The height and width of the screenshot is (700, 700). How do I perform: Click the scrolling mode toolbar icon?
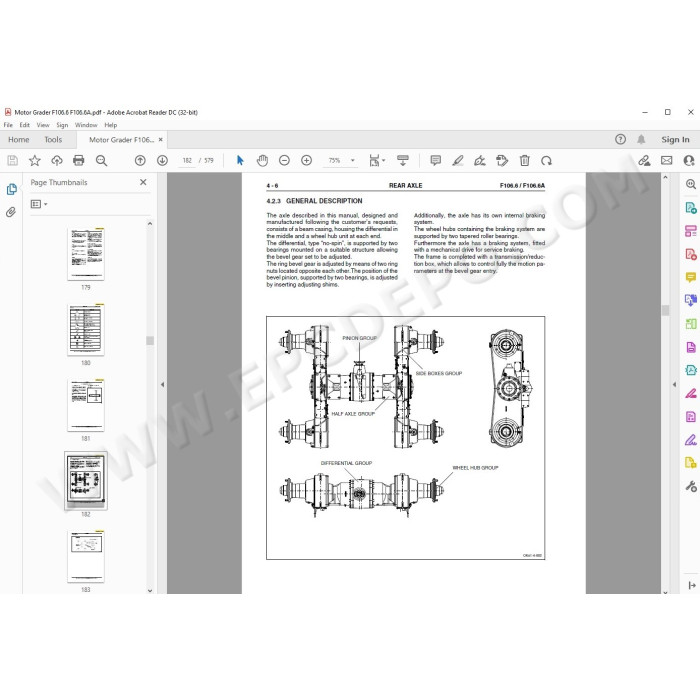(x=403, y=160)
